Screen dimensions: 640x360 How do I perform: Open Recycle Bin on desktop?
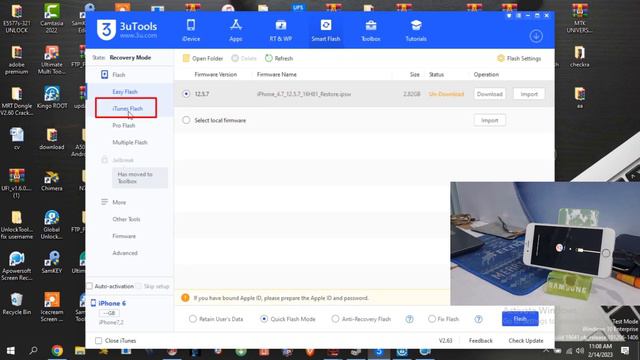tap(16, 304)
